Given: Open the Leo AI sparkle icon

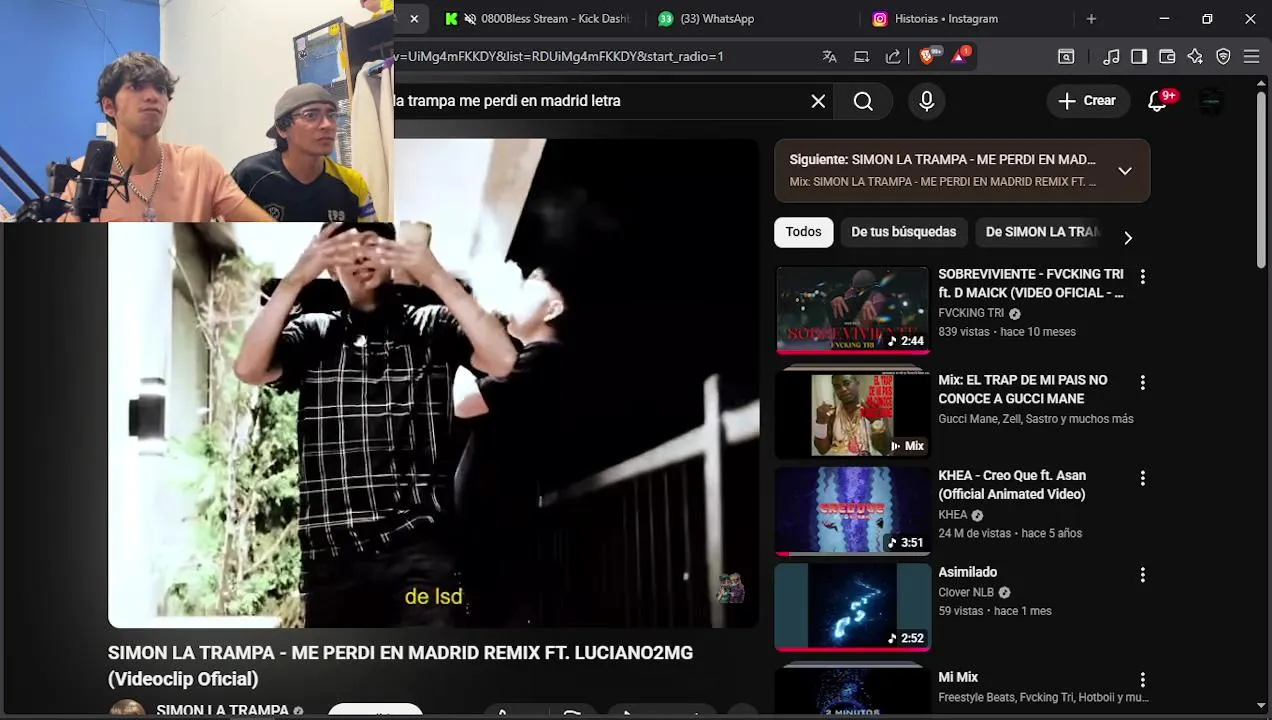Looking at the screenshot, I should tap(1195, 57).
